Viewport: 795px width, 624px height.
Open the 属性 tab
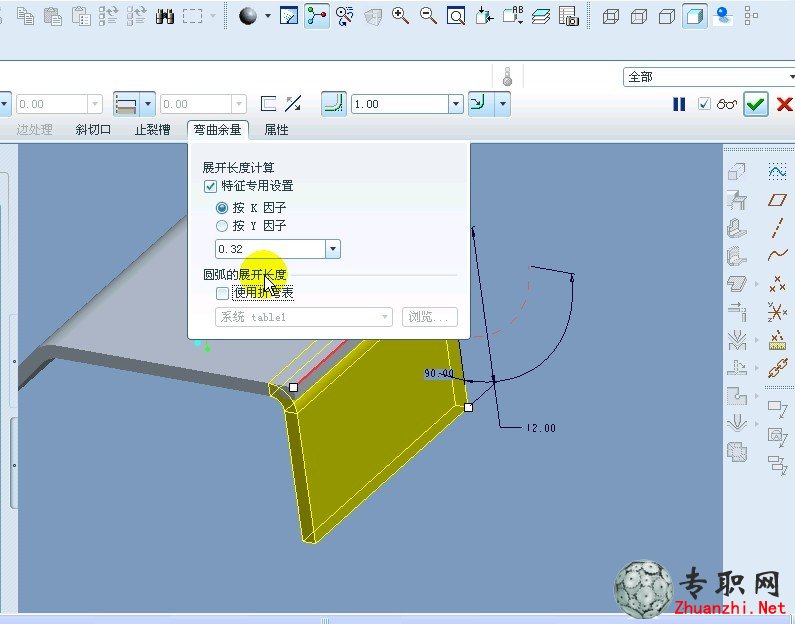[276, 130]
